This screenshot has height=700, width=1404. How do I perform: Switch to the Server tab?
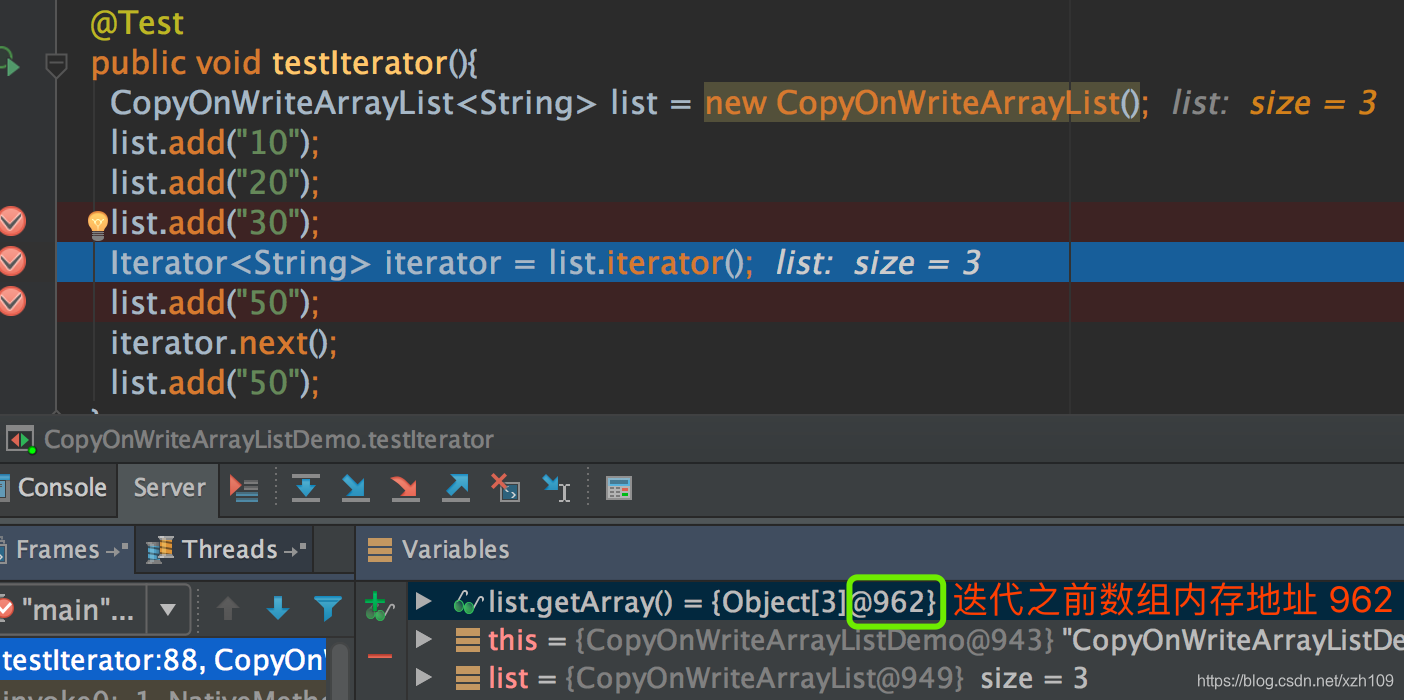point(169,488)
